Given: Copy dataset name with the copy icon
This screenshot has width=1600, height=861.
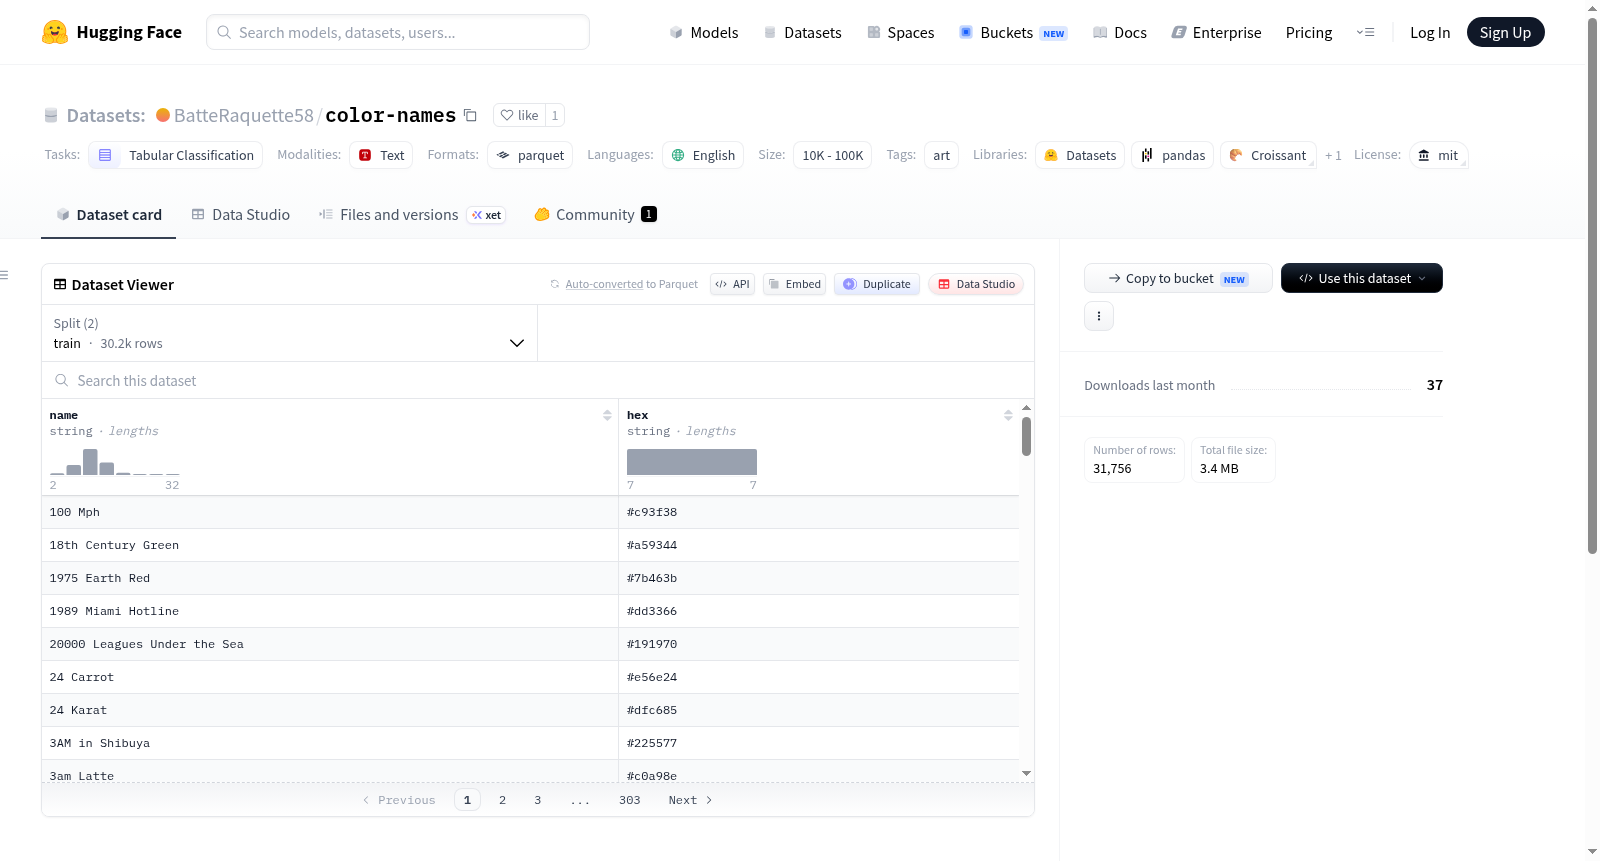Looking at the screenshot, I should [470, 115].
